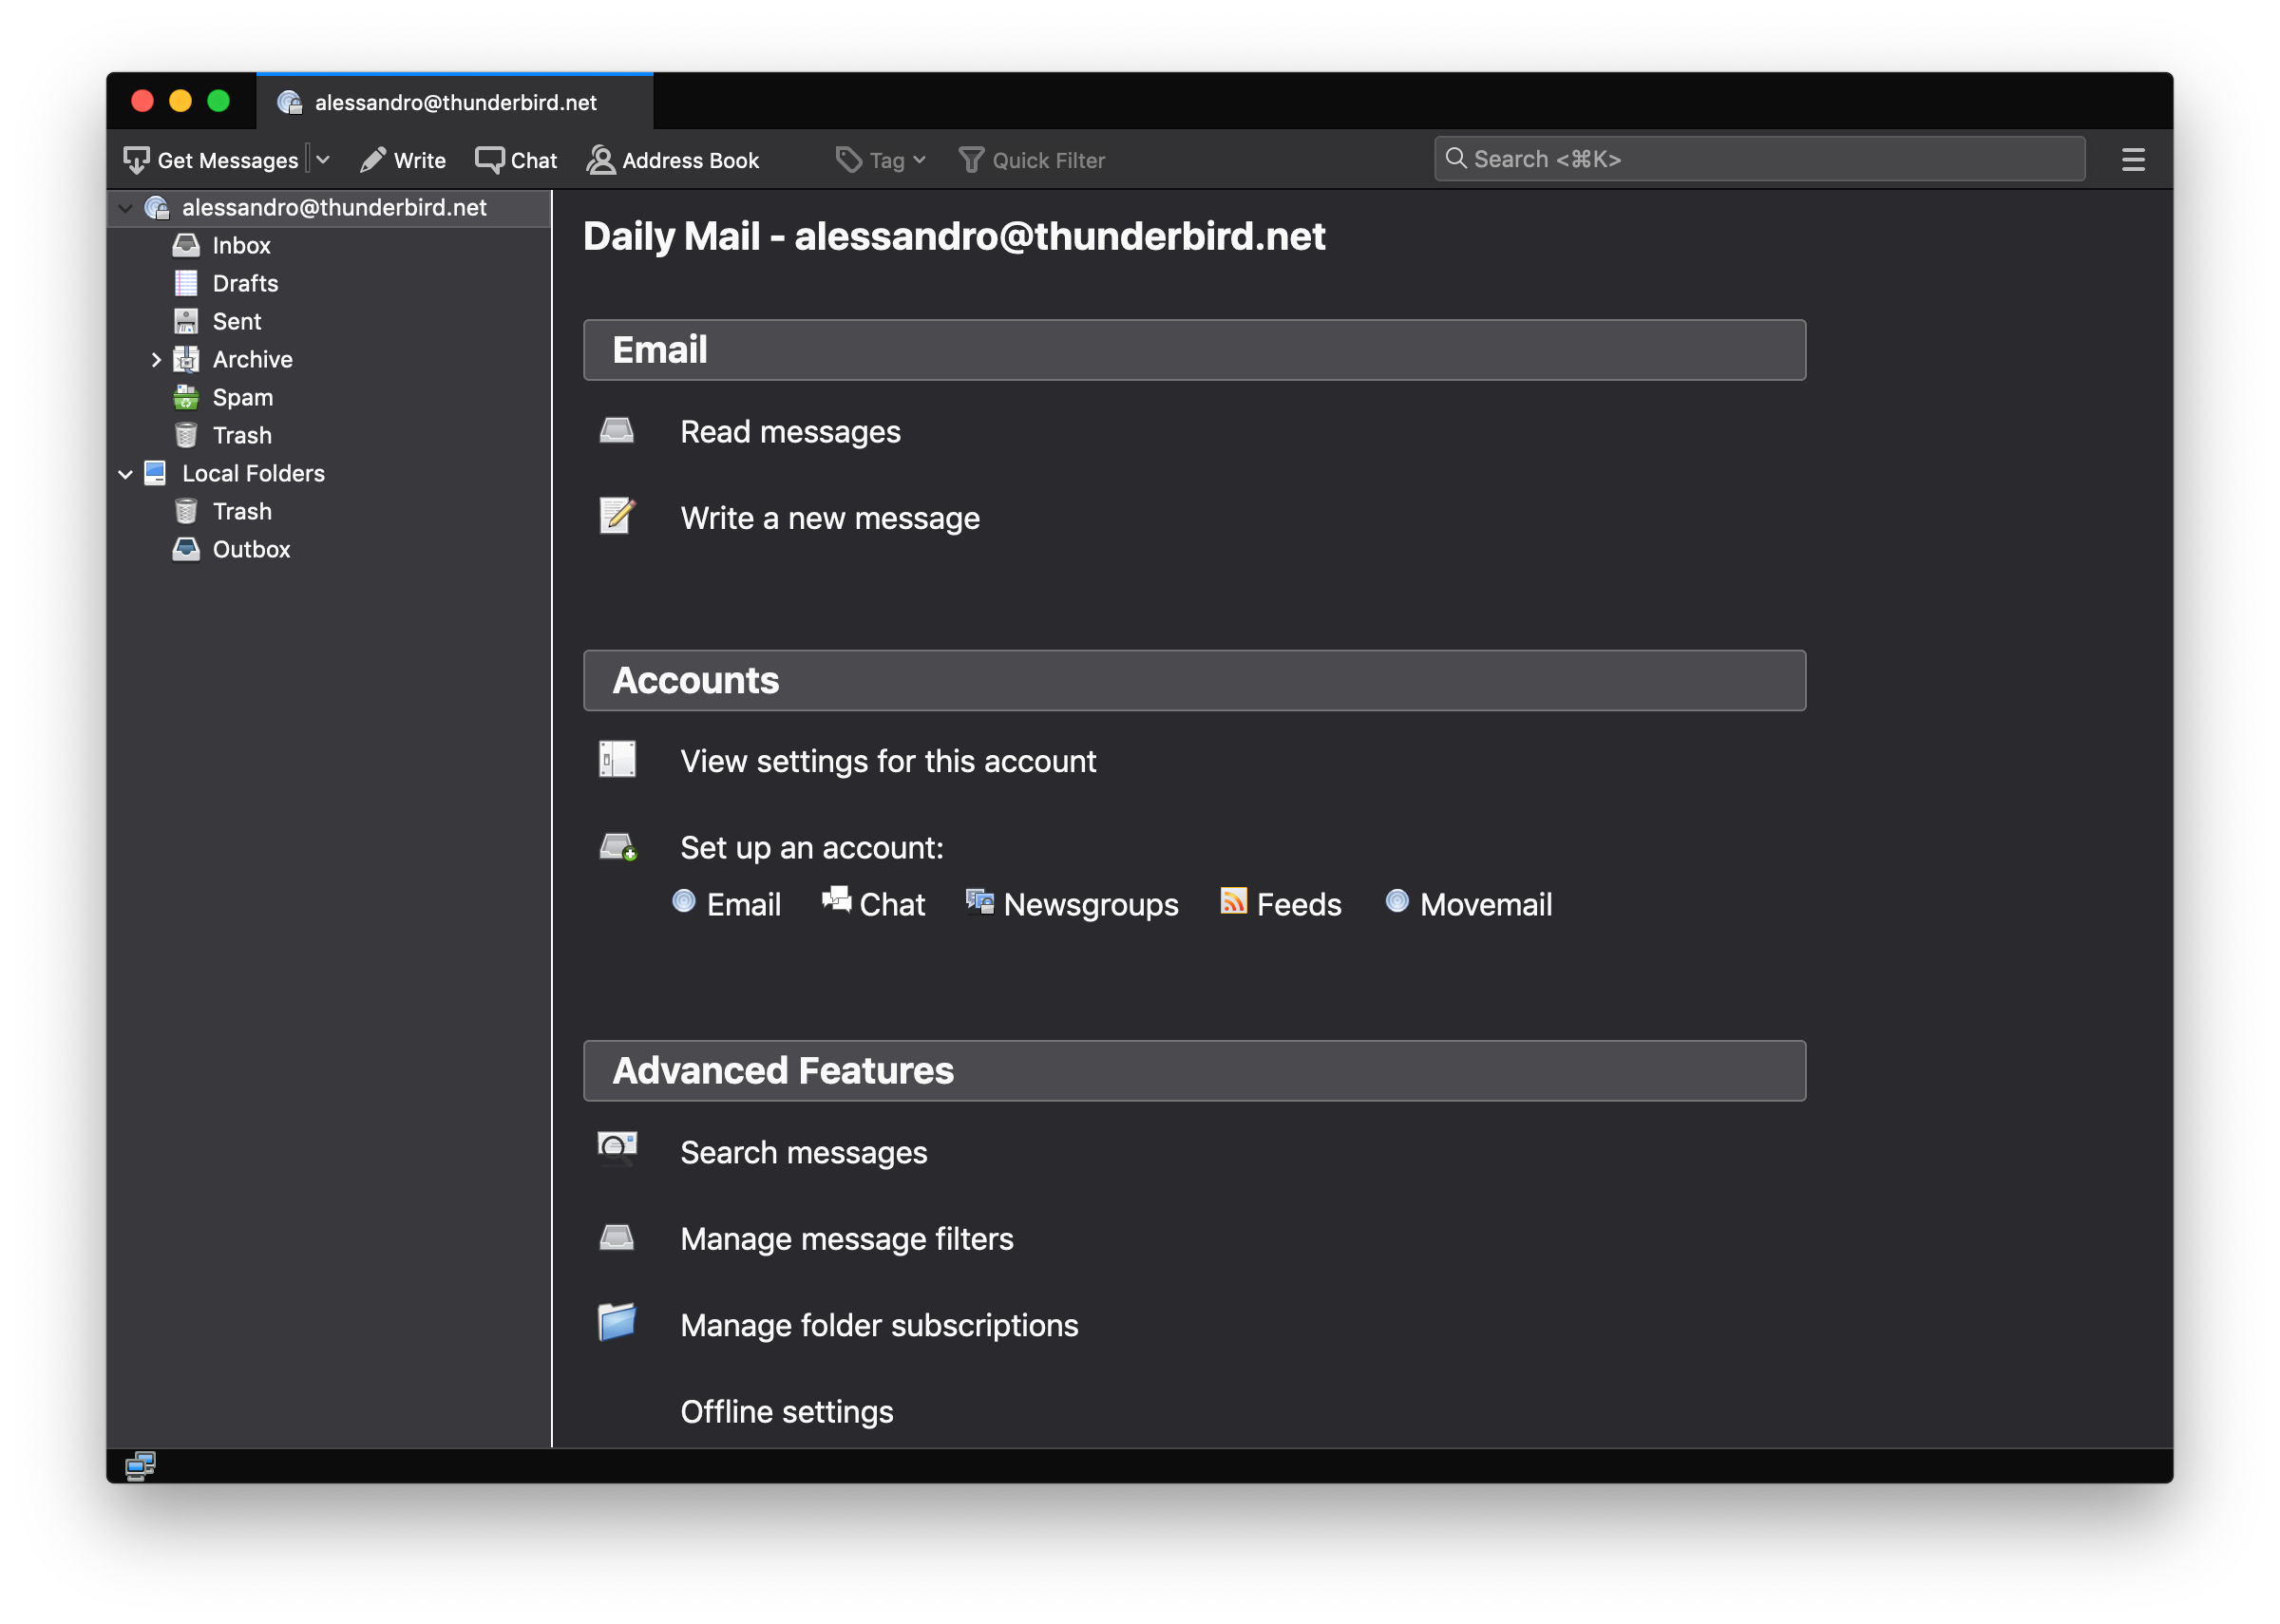This screenshot has height=1624, width=2280.
Task: Click the Outbox folder icon
Action: [188, 548]
